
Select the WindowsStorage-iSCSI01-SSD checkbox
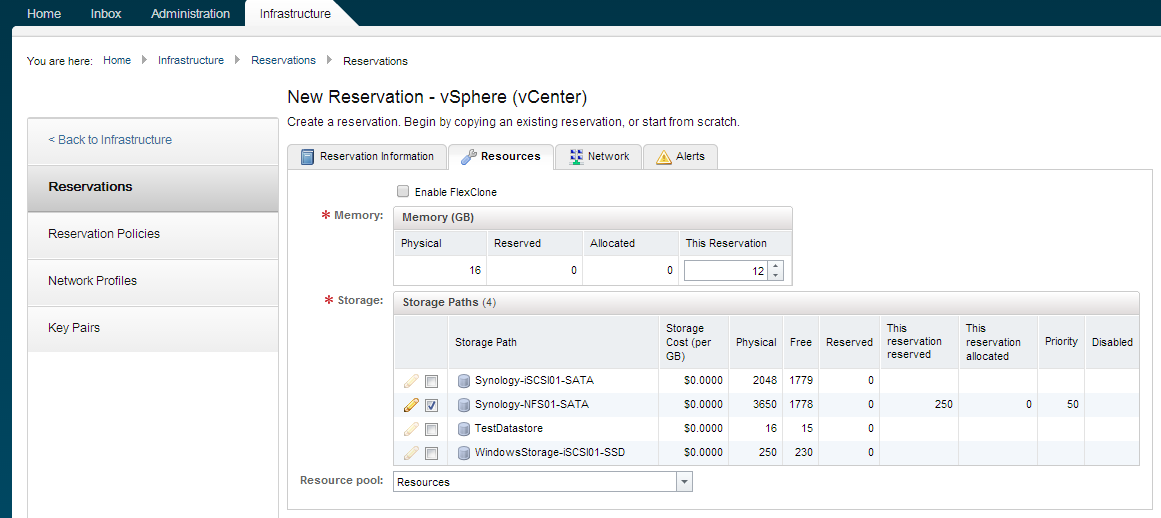click(x=431, y=453)
